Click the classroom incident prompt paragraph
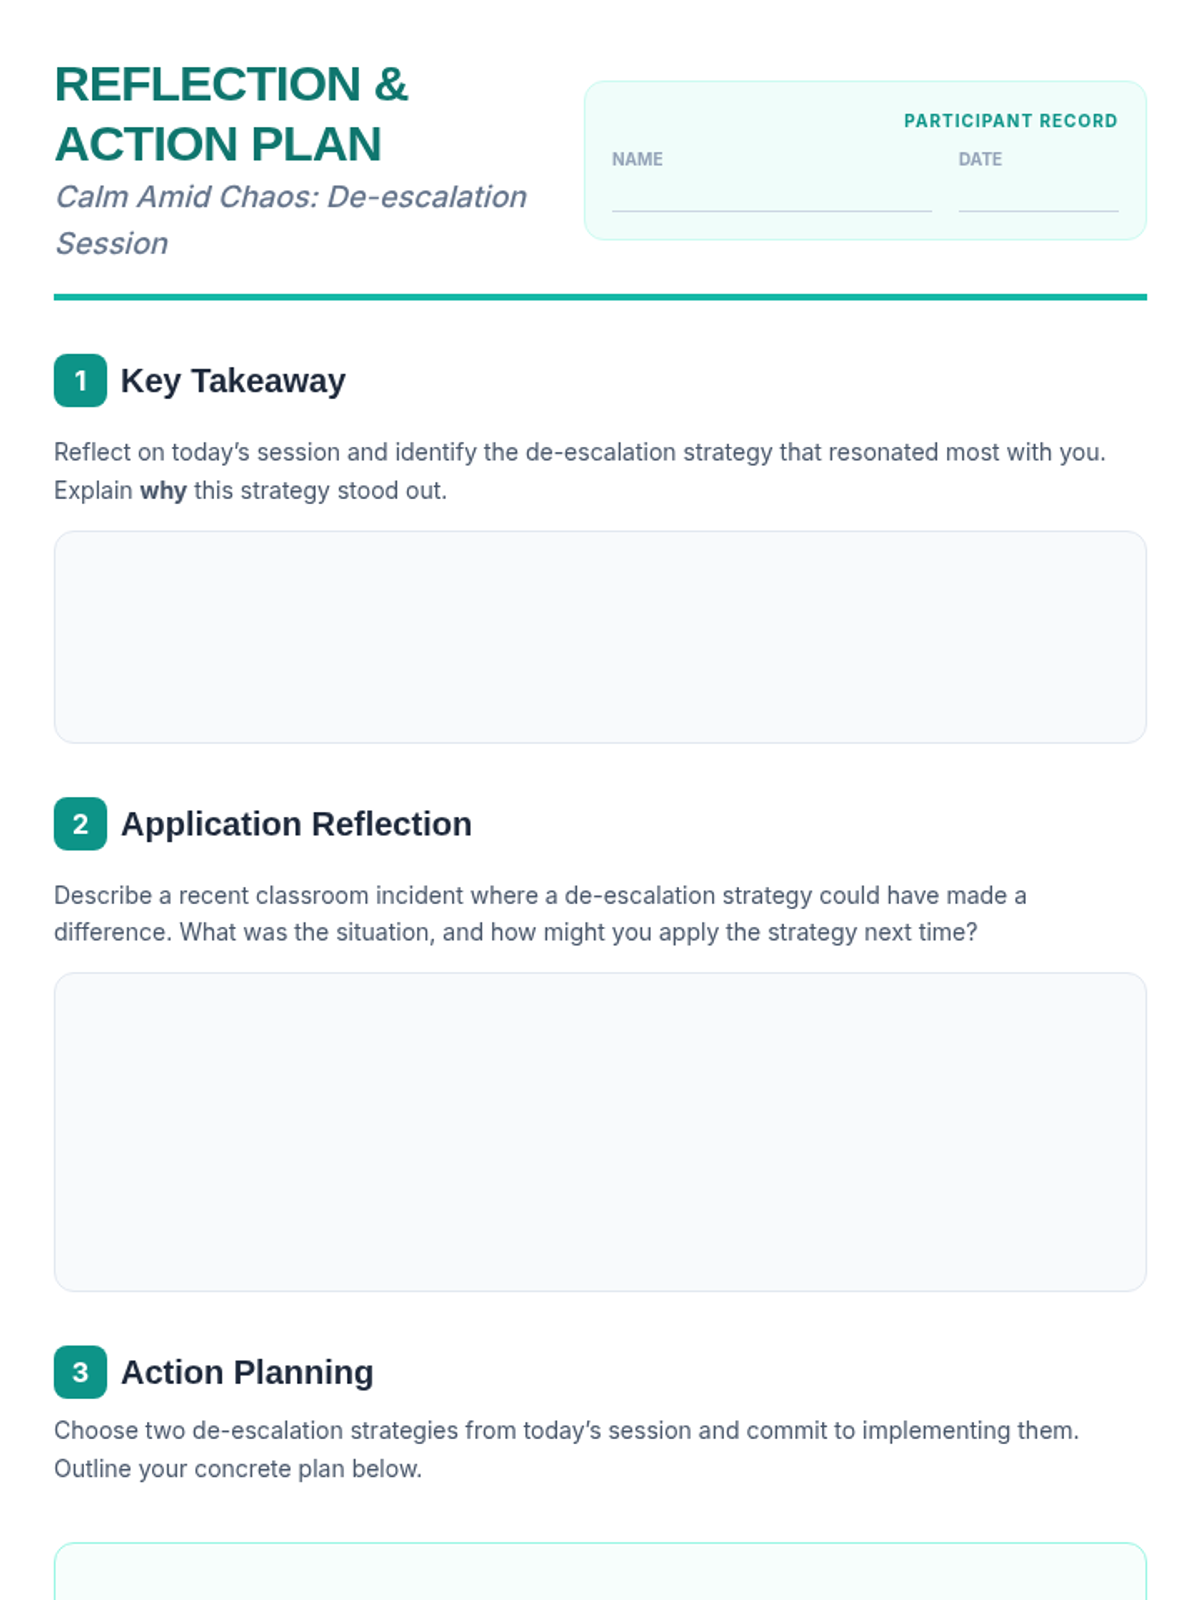Image resolution: width=1200 pixels, height=1600 pixels. point(540,914)
